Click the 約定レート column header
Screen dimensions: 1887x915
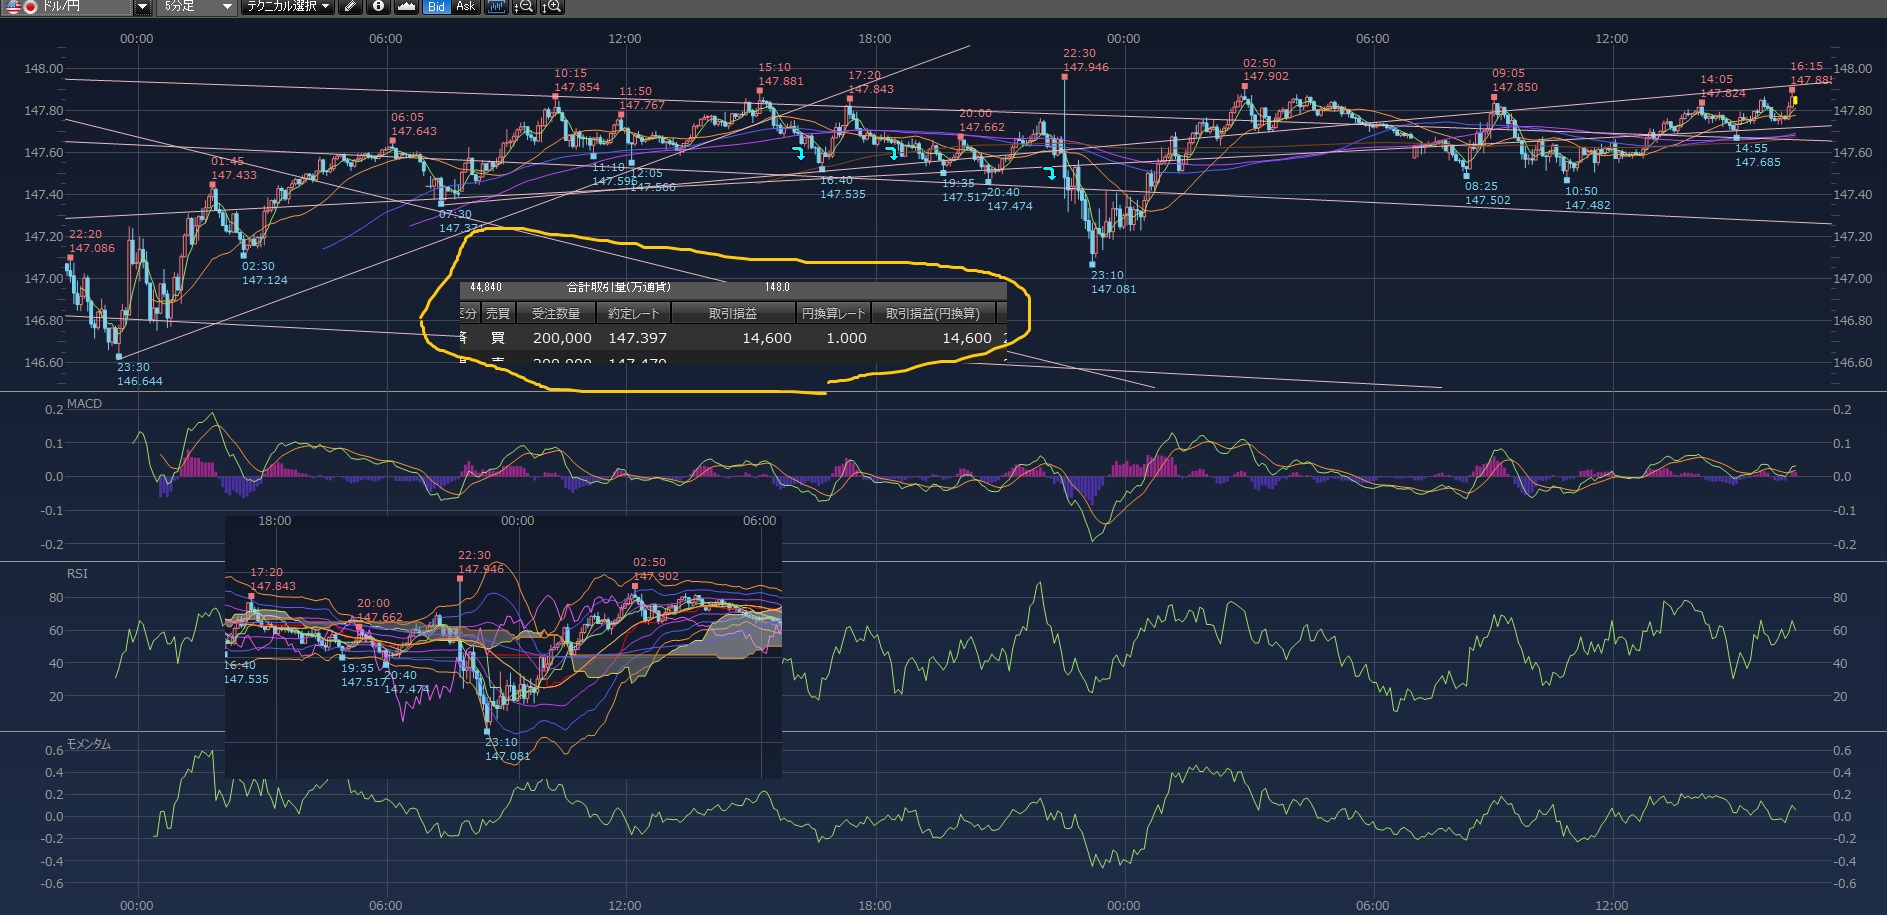tap(633, 313)
